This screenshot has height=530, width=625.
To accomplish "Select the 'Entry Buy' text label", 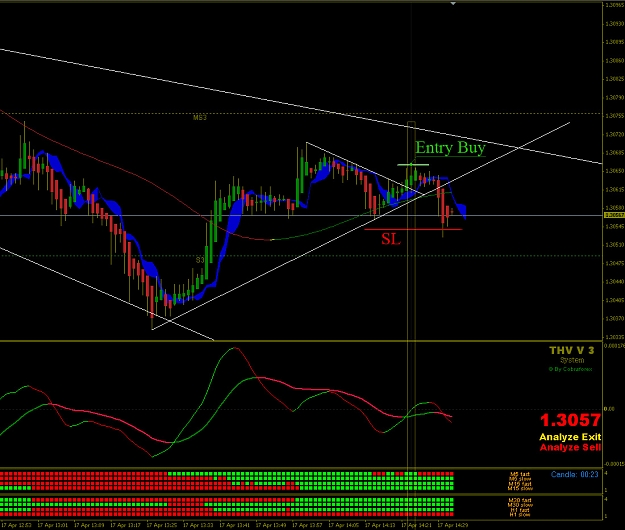I will (x=450, y=148).
